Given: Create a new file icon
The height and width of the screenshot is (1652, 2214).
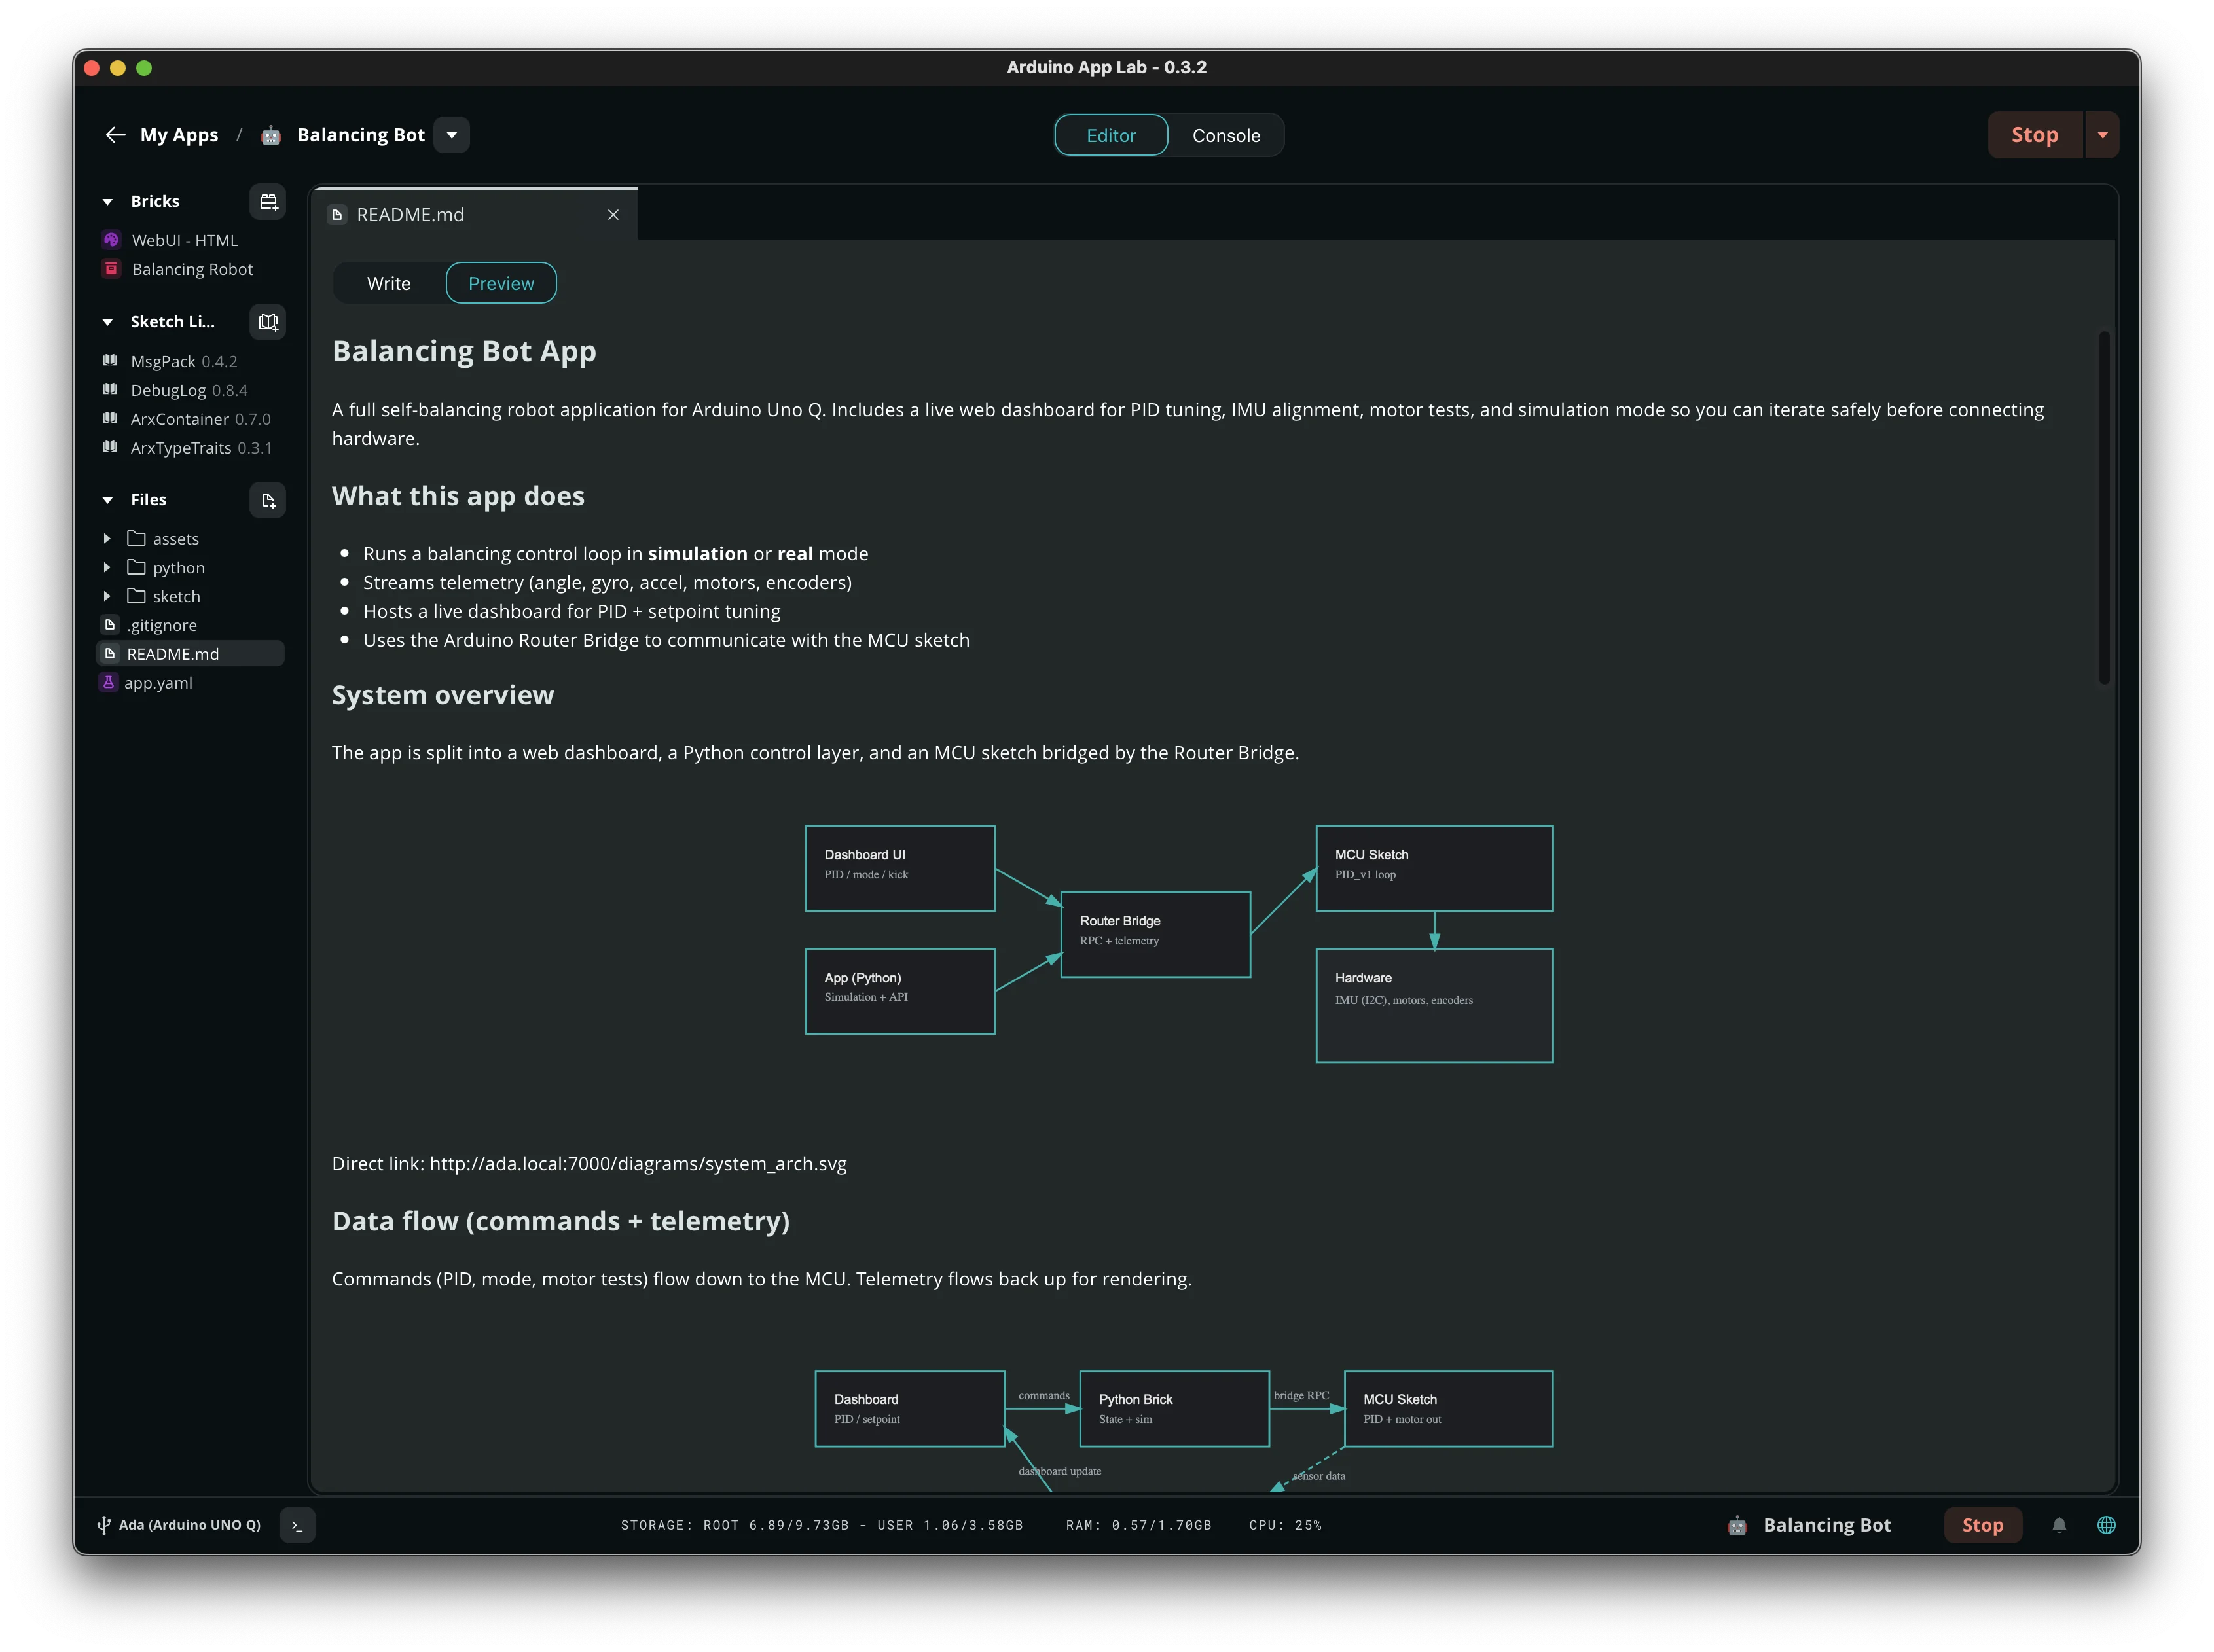Looking at the screenshot, I should pyautogui.click(x=268, y=500).
